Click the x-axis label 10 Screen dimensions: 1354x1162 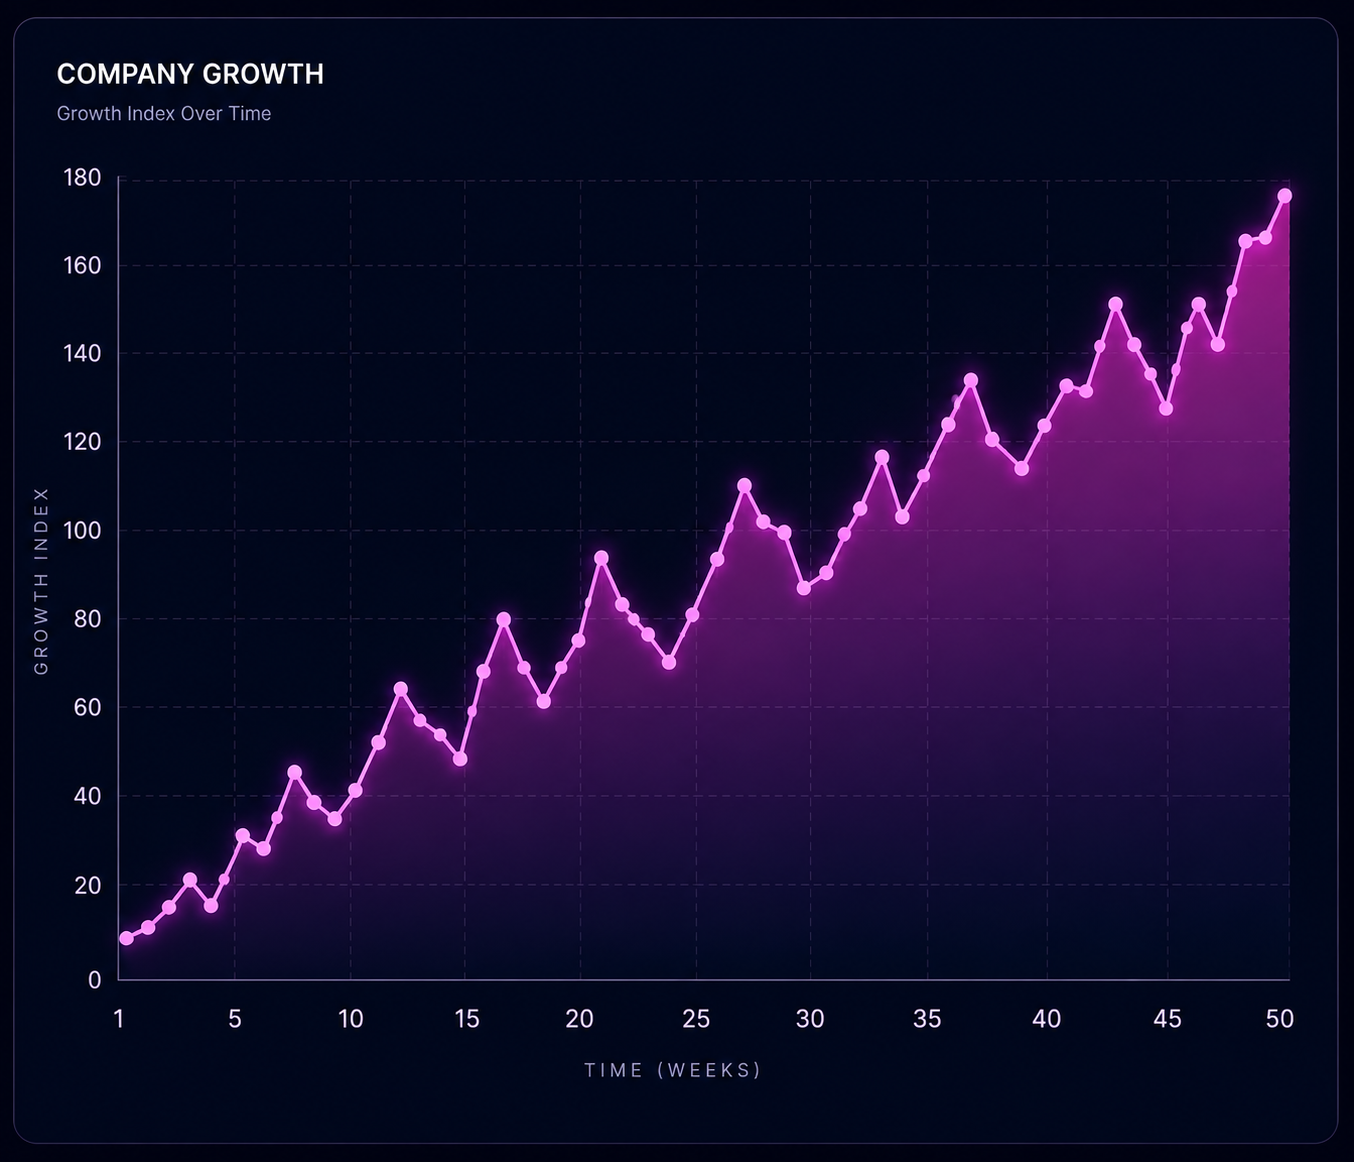(x=350, y=1019)
